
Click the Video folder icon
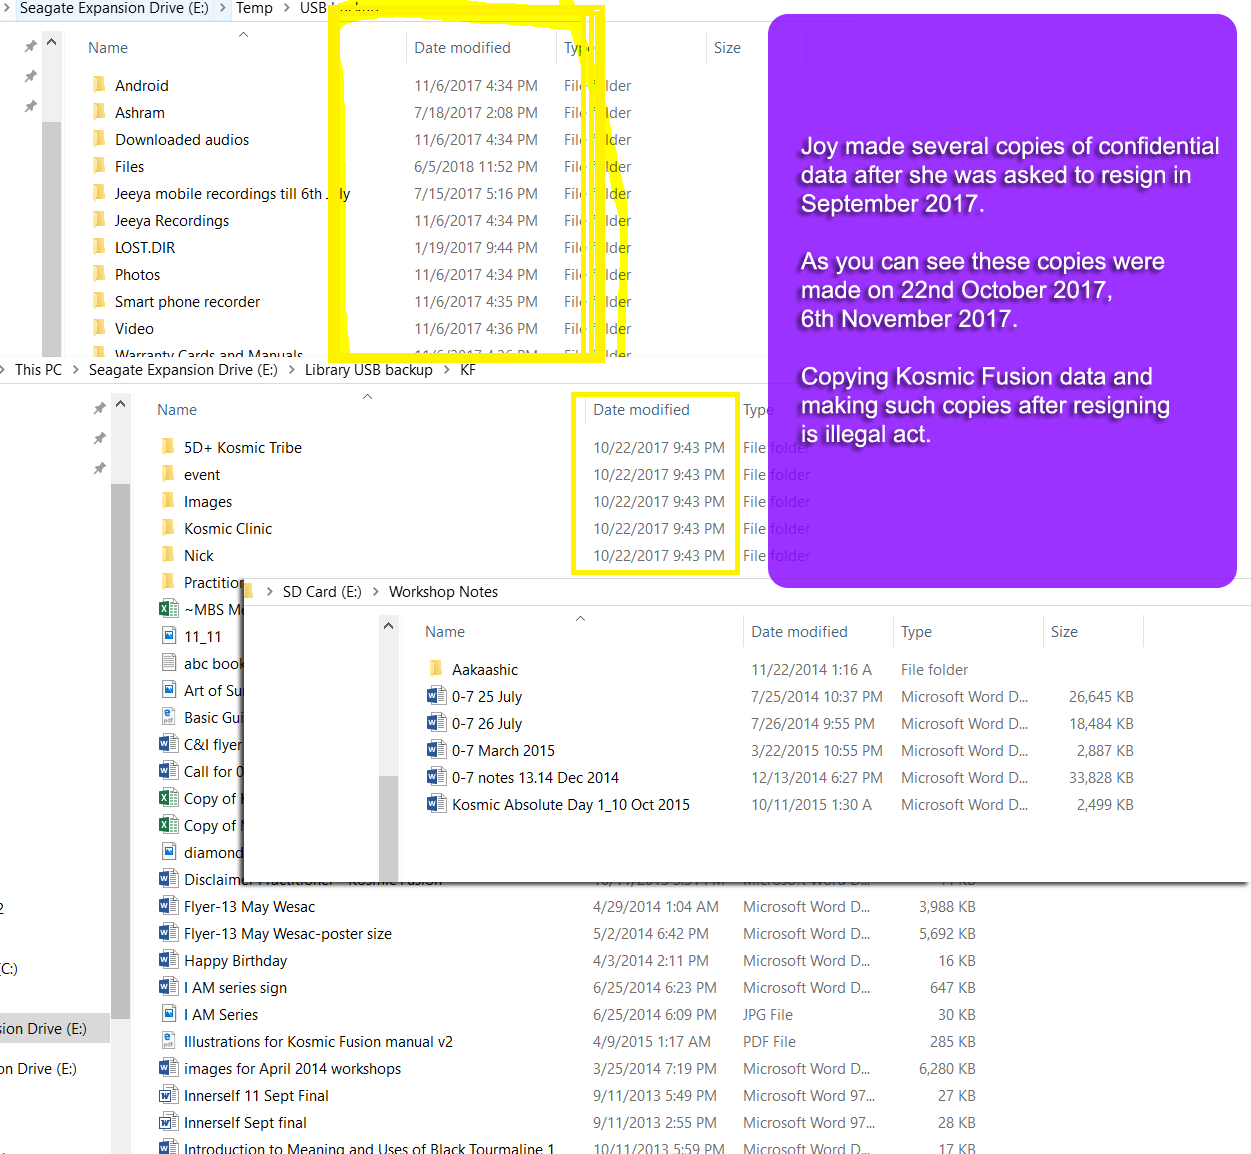(99, 328)
